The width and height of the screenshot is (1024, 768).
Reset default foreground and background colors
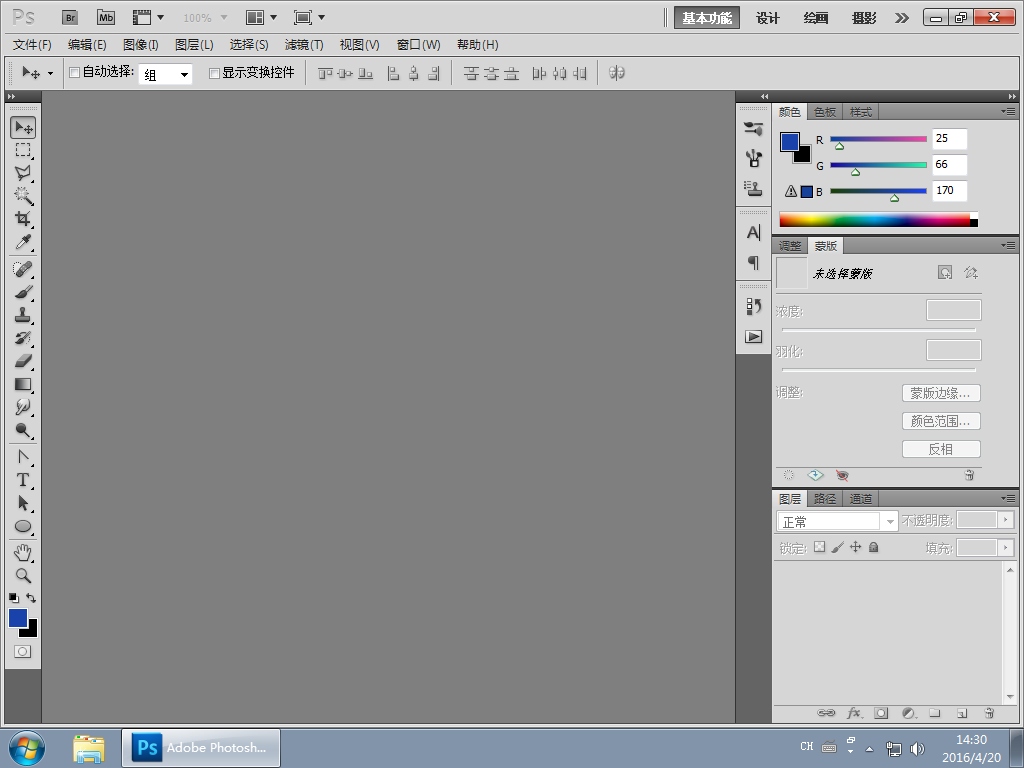point(14,598)
